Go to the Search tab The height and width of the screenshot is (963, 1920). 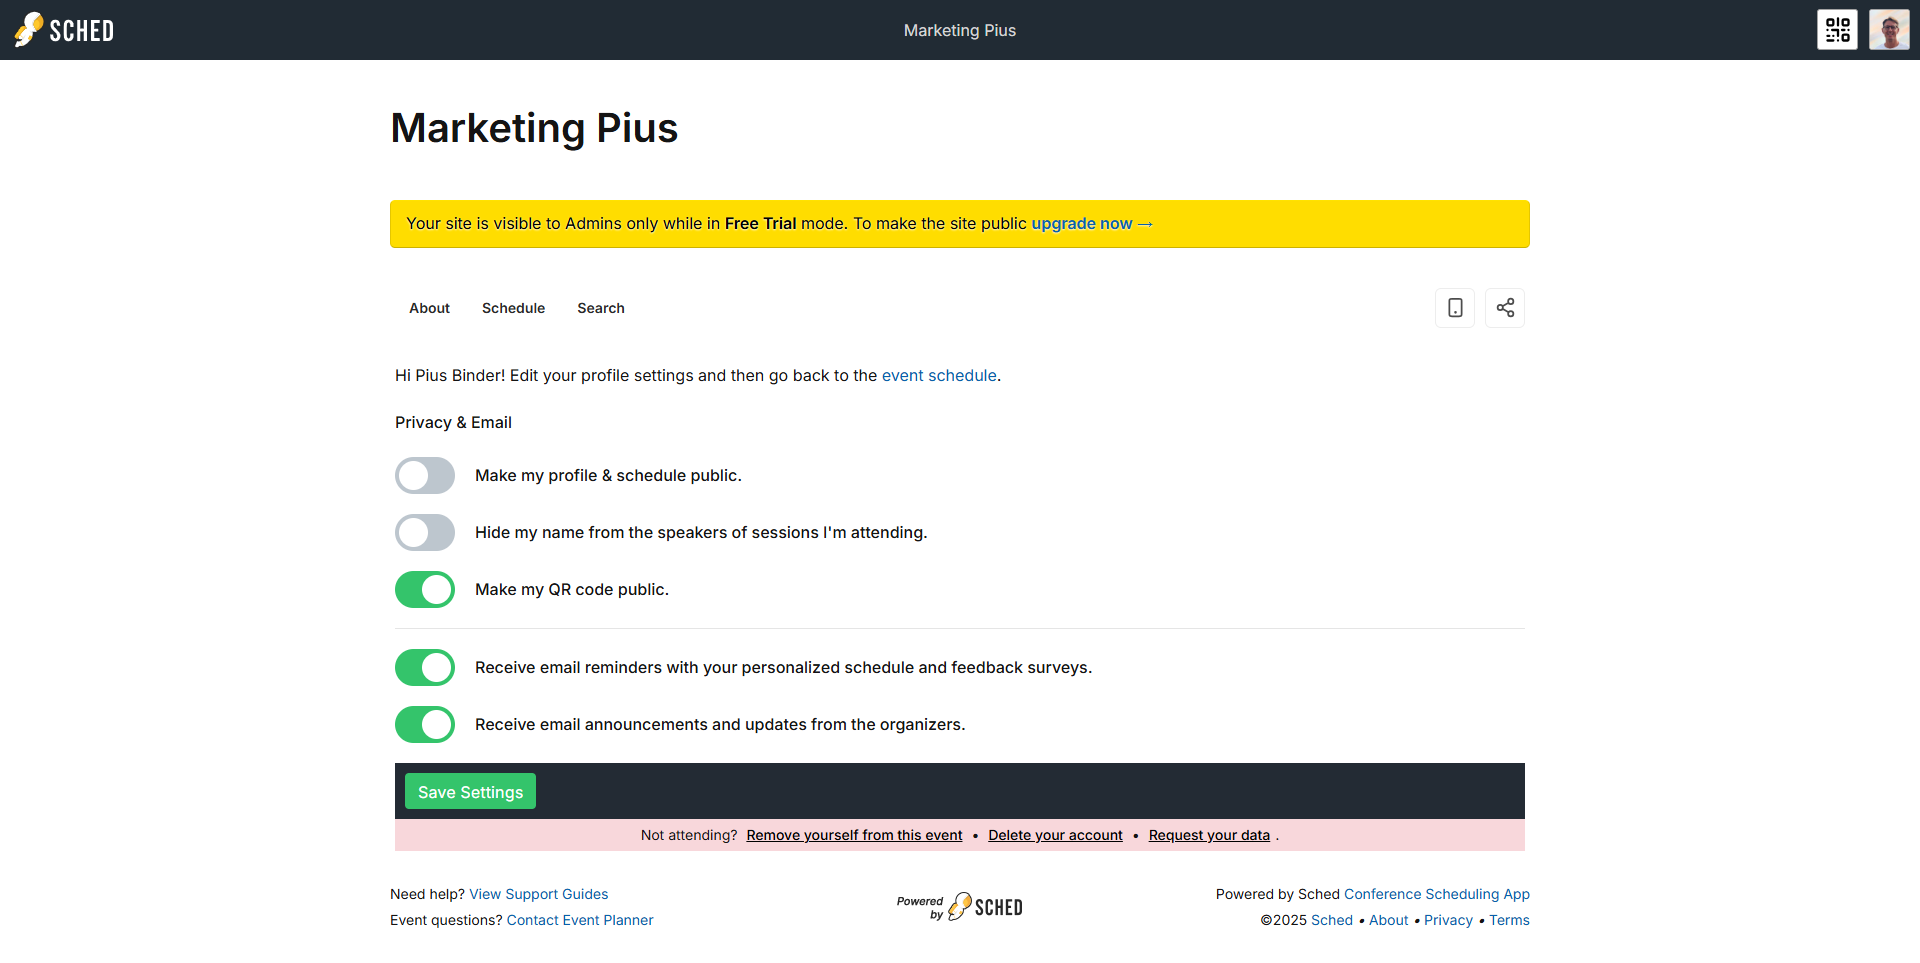600,308
